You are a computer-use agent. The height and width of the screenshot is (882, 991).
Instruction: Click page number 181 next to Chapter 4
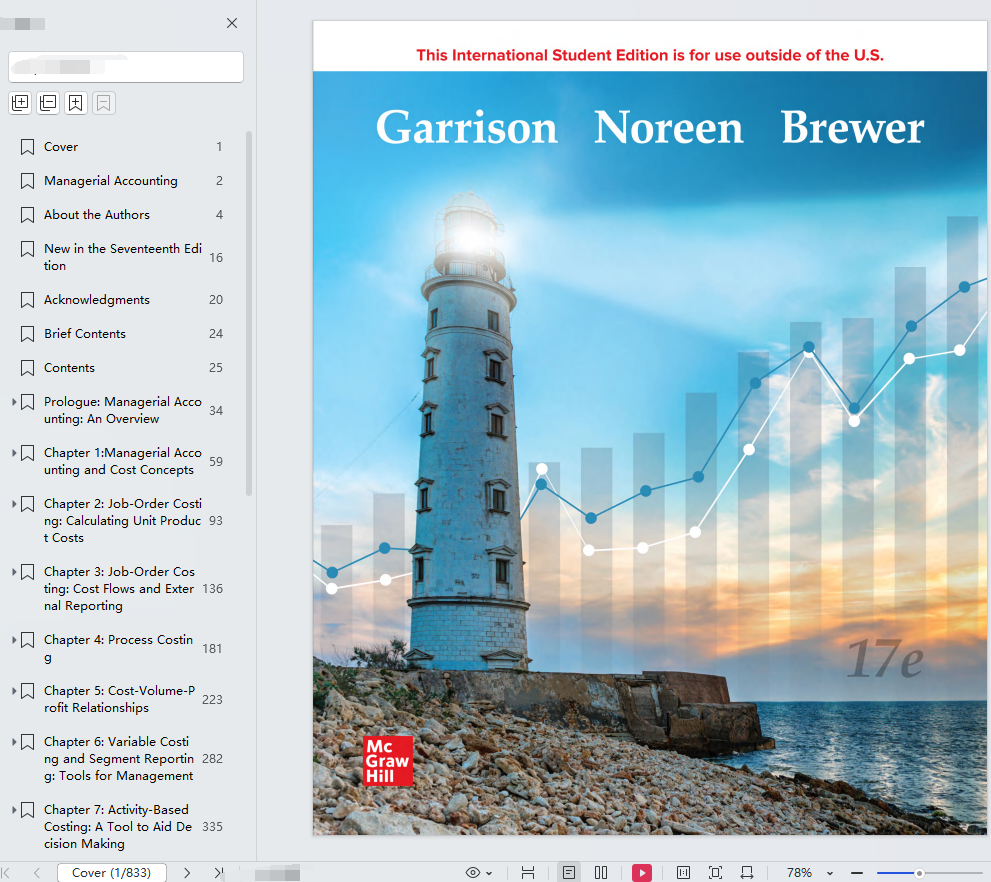212,648
